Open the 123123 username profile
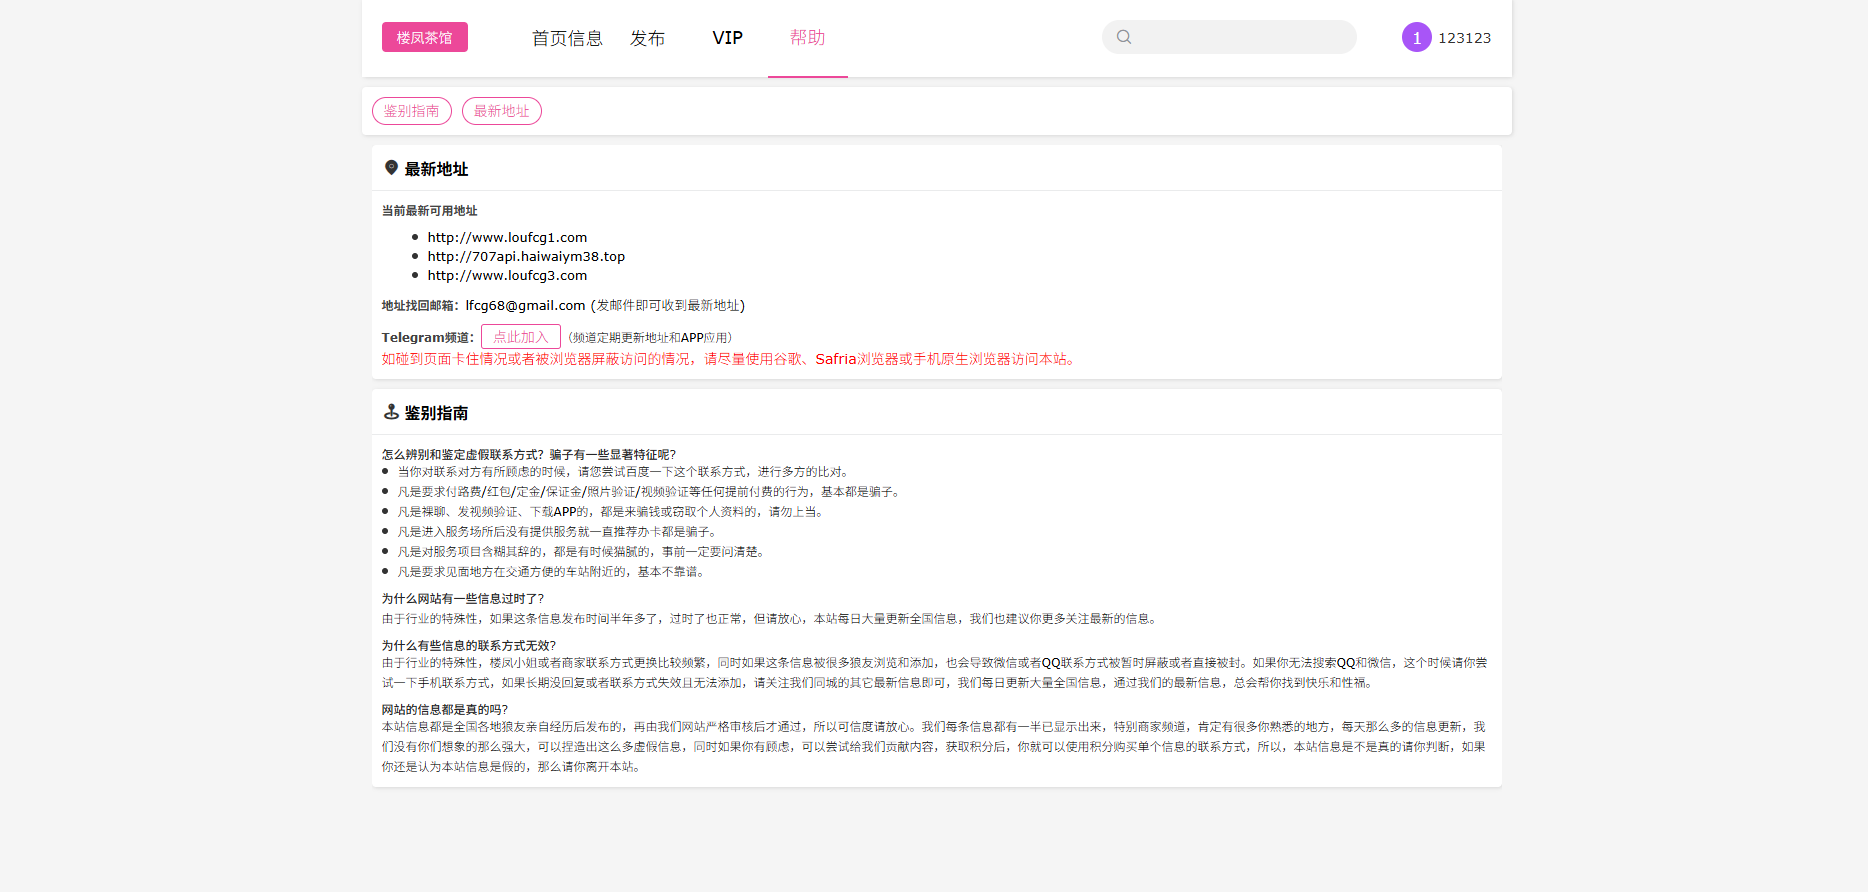The width and height of the screenshot is (1868, 892). (1464, 38)
